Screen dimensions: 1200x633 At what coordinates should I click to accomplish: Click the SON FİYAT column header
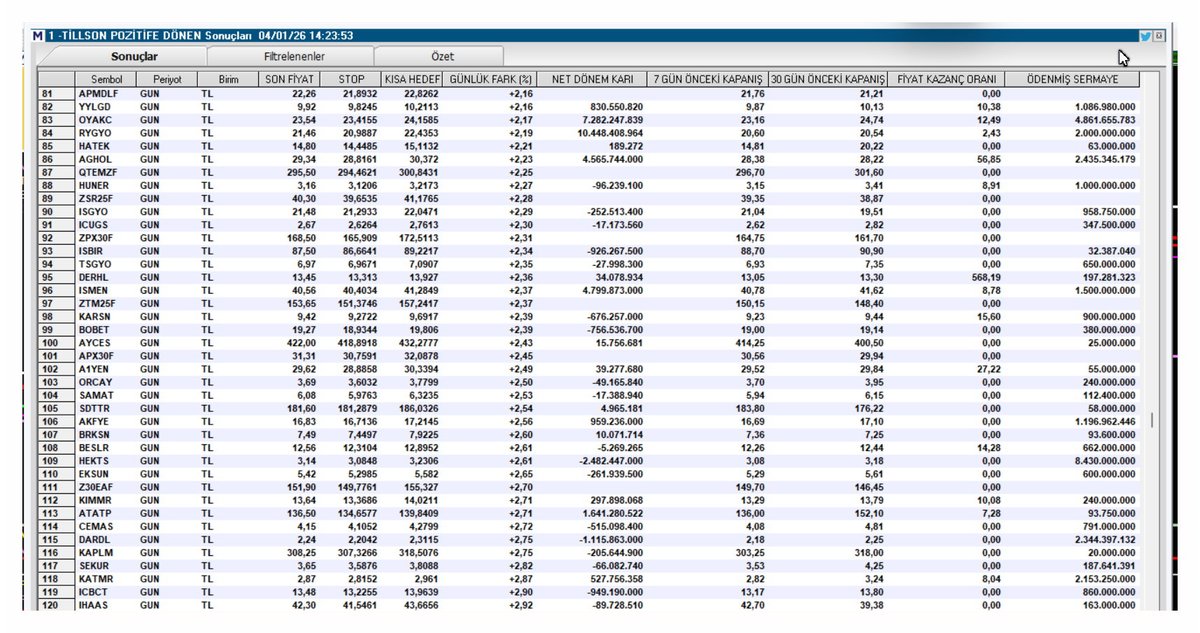tap(289, 78)
